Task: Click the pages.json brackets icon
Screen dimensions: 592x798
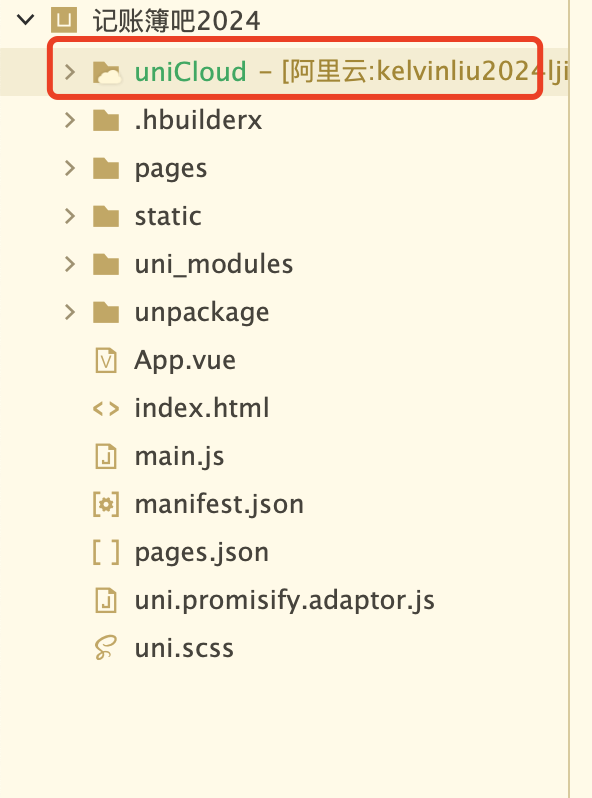Action: click(106, 553)
